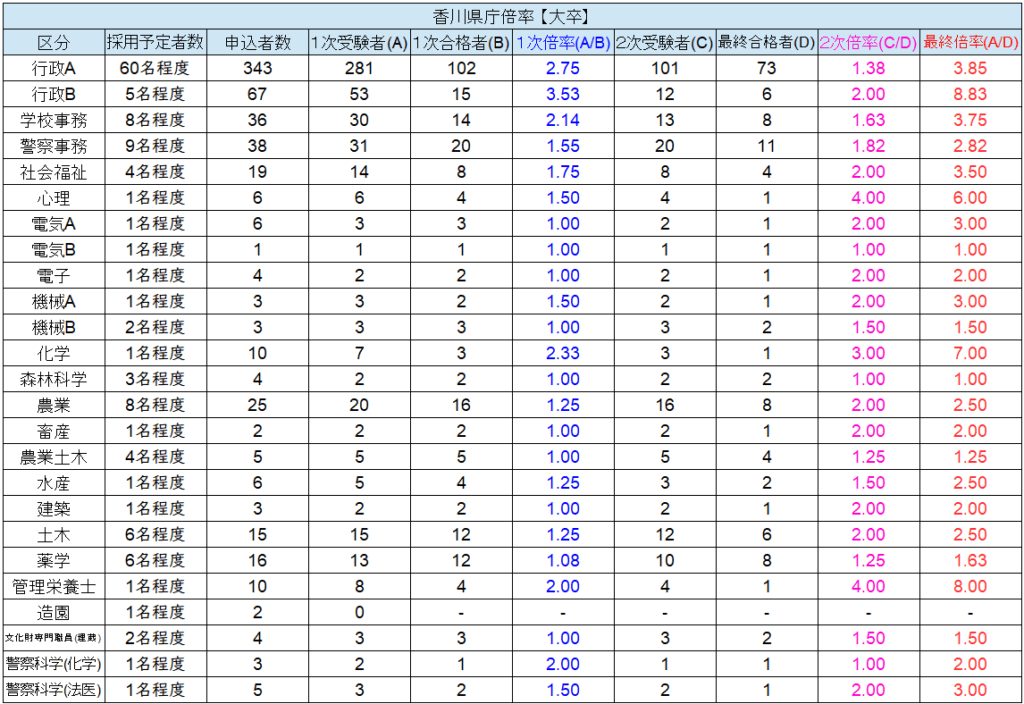Click the 造園 row label
1024x704 pixels.
pos(53,612)
